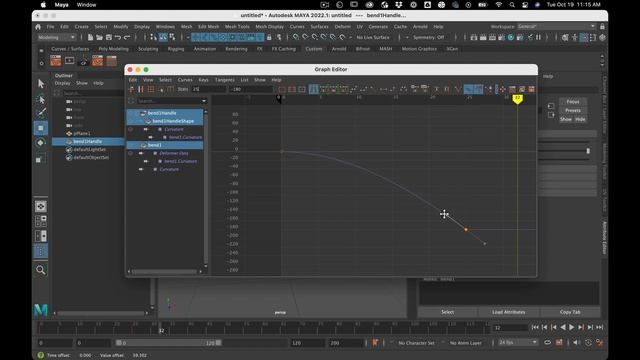Click Frame All icon in Graph Editor toolbar
This screenshot has height=360, width=640.
(282, 89)
